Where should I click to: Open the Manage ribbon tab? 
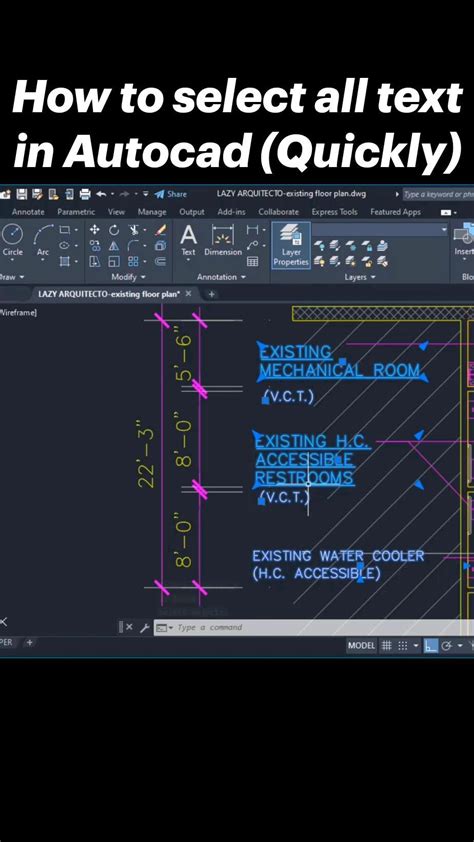(152, 212)
